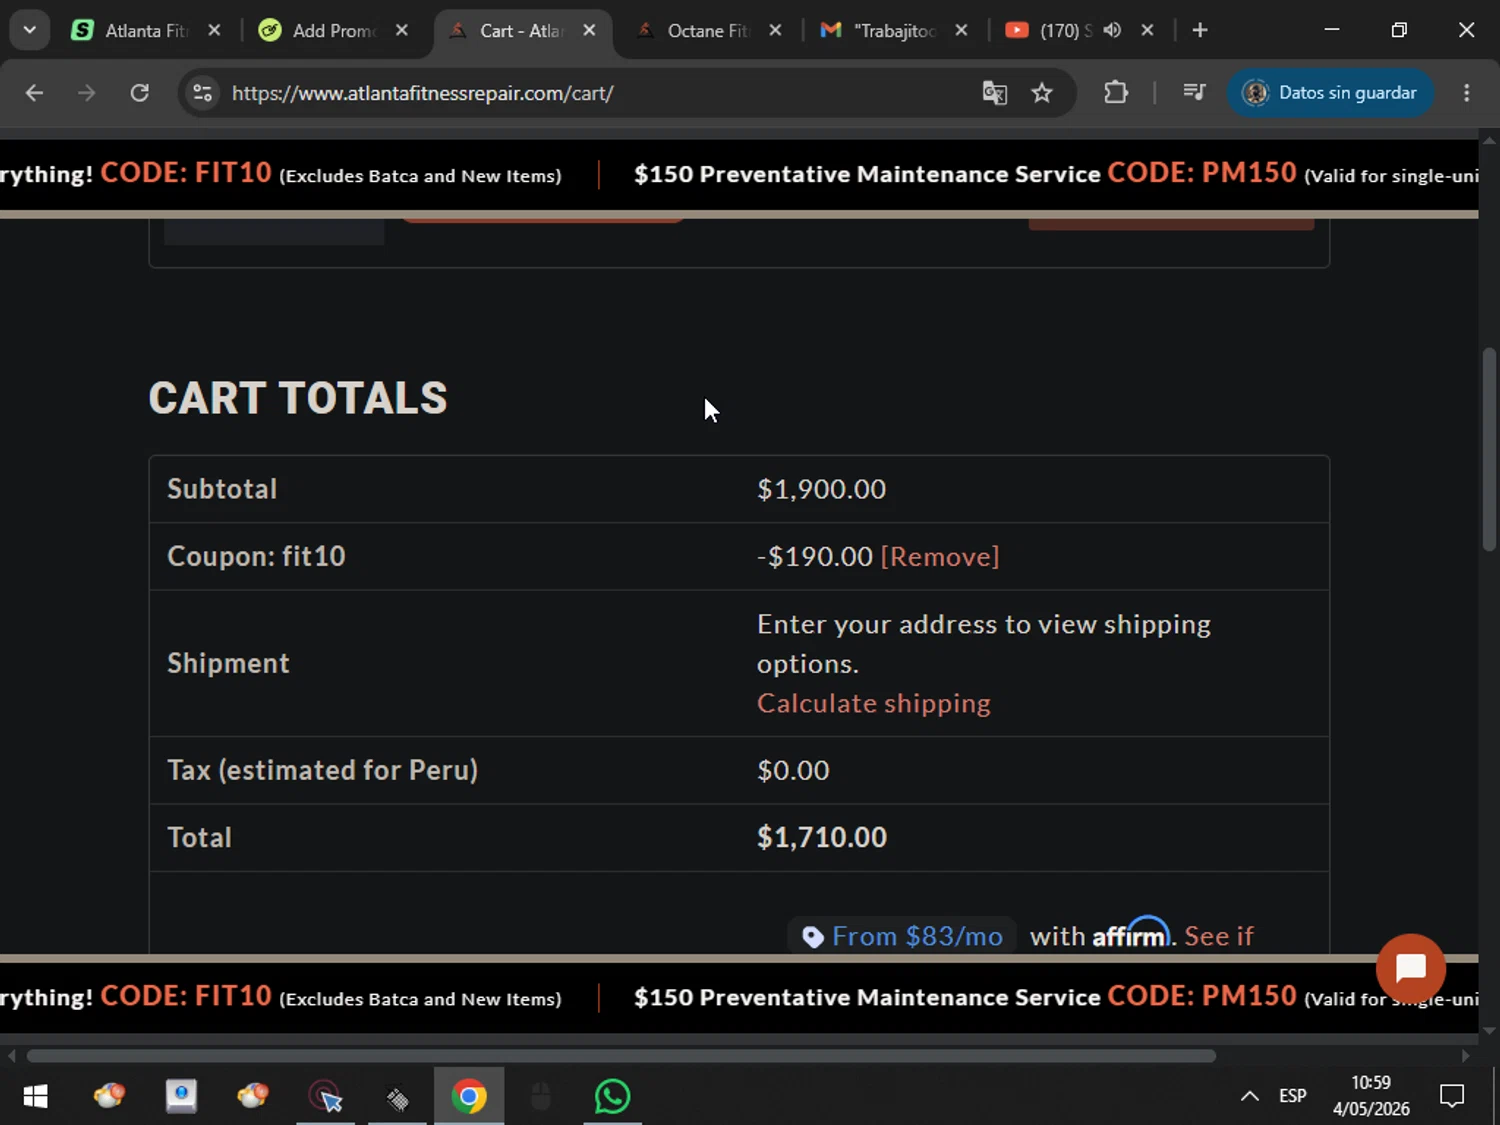Close the Gmail Trabajito tab
Viewport: 1500px width, 1125px height.
pos(961,30)
